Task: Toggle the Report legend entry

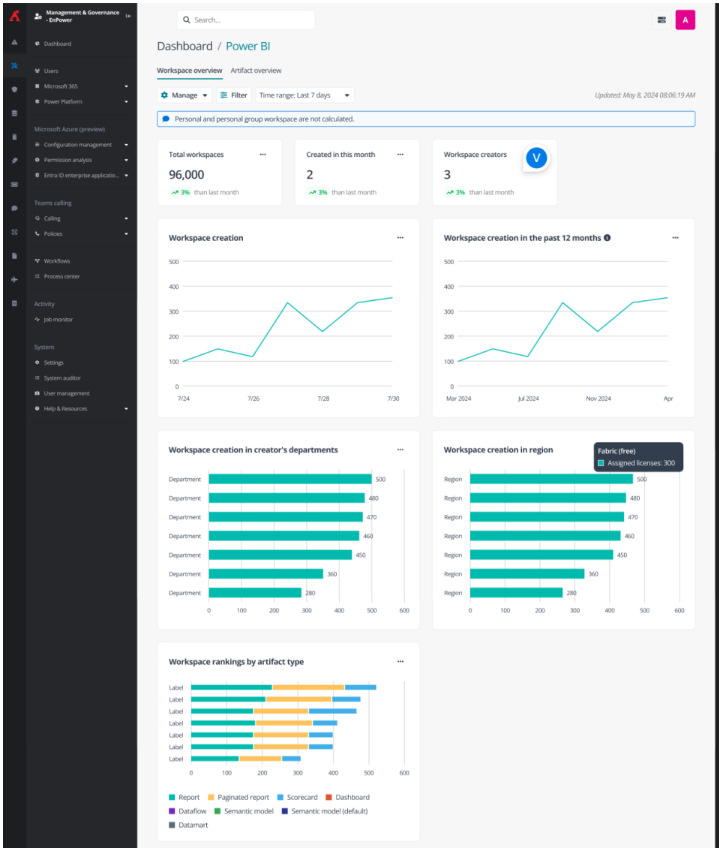Action: pos(184,797)
